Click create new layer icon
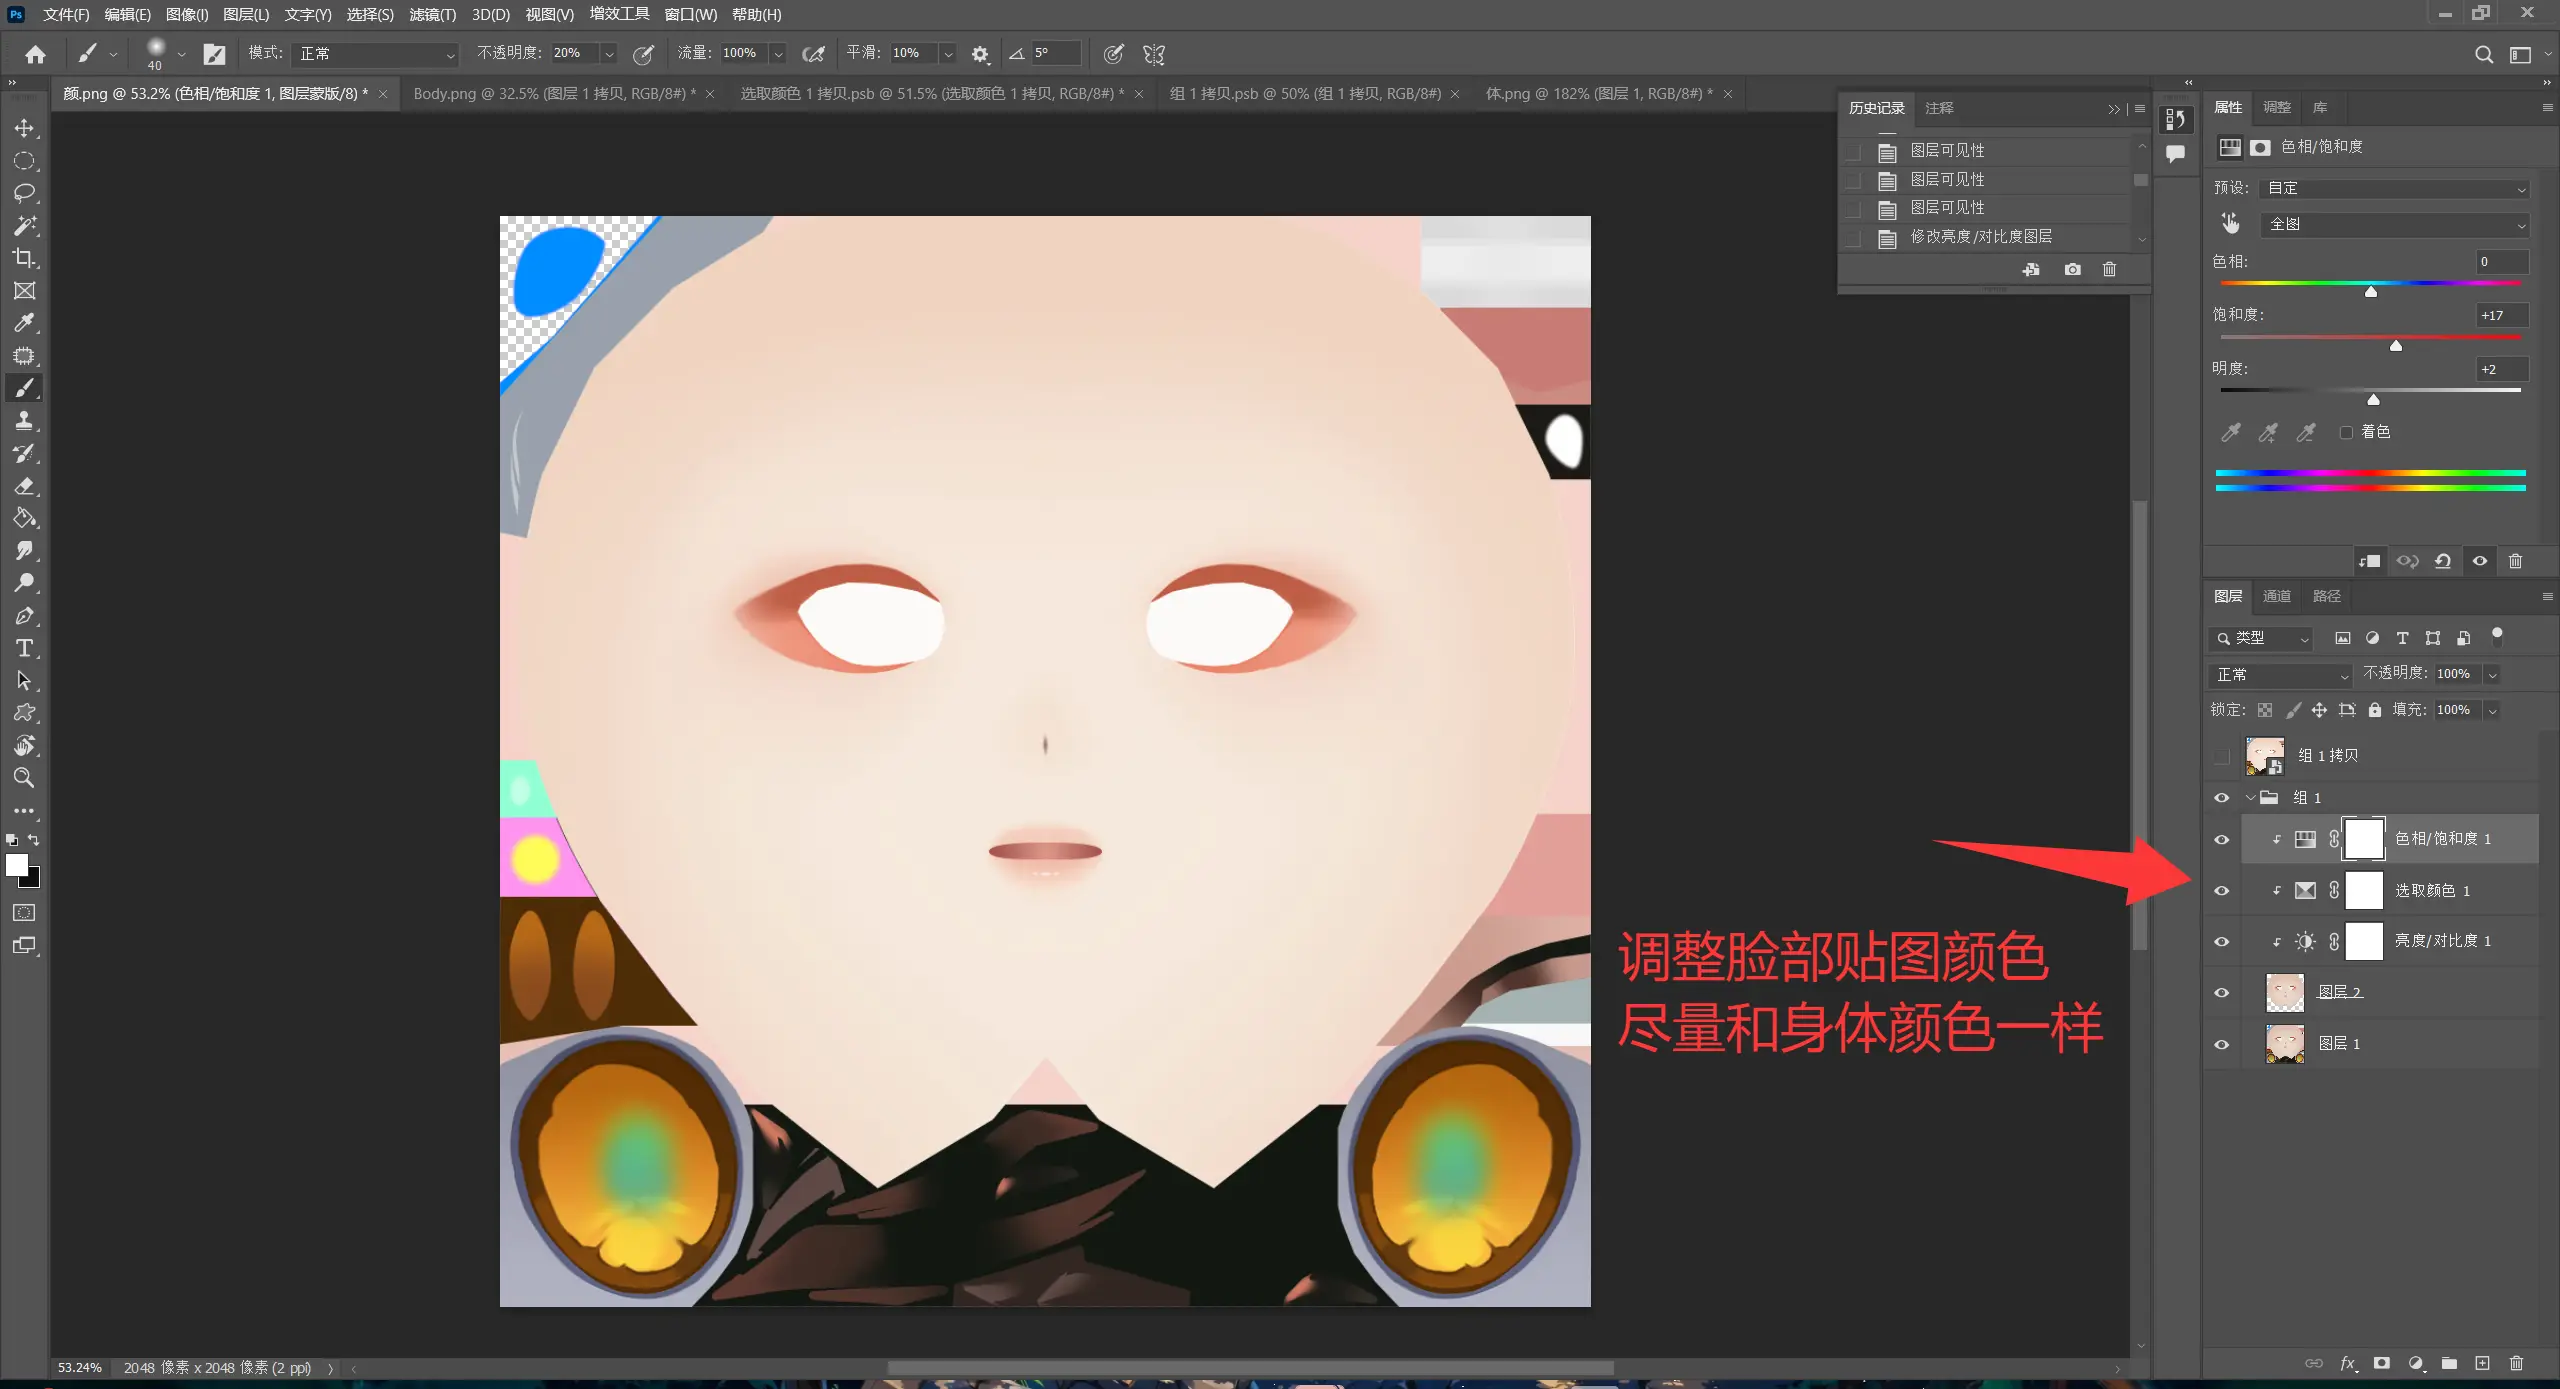 2482,1363
